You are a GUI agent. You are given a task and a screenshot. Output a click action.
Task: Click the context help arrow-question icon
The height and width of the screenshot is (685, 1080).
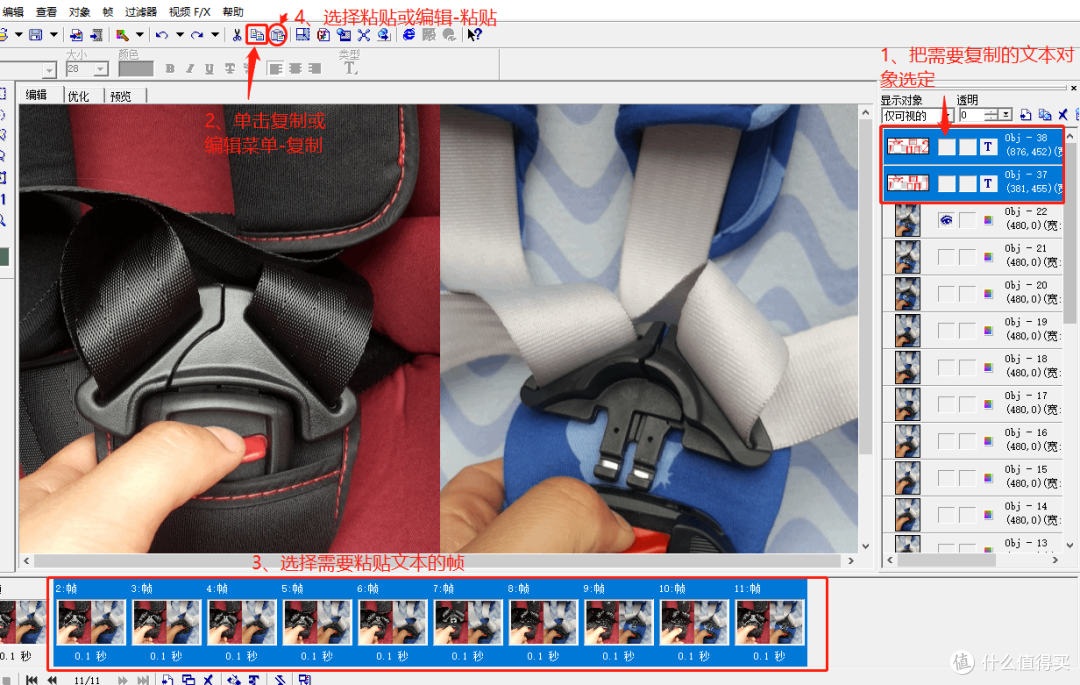tap(474, 35)
